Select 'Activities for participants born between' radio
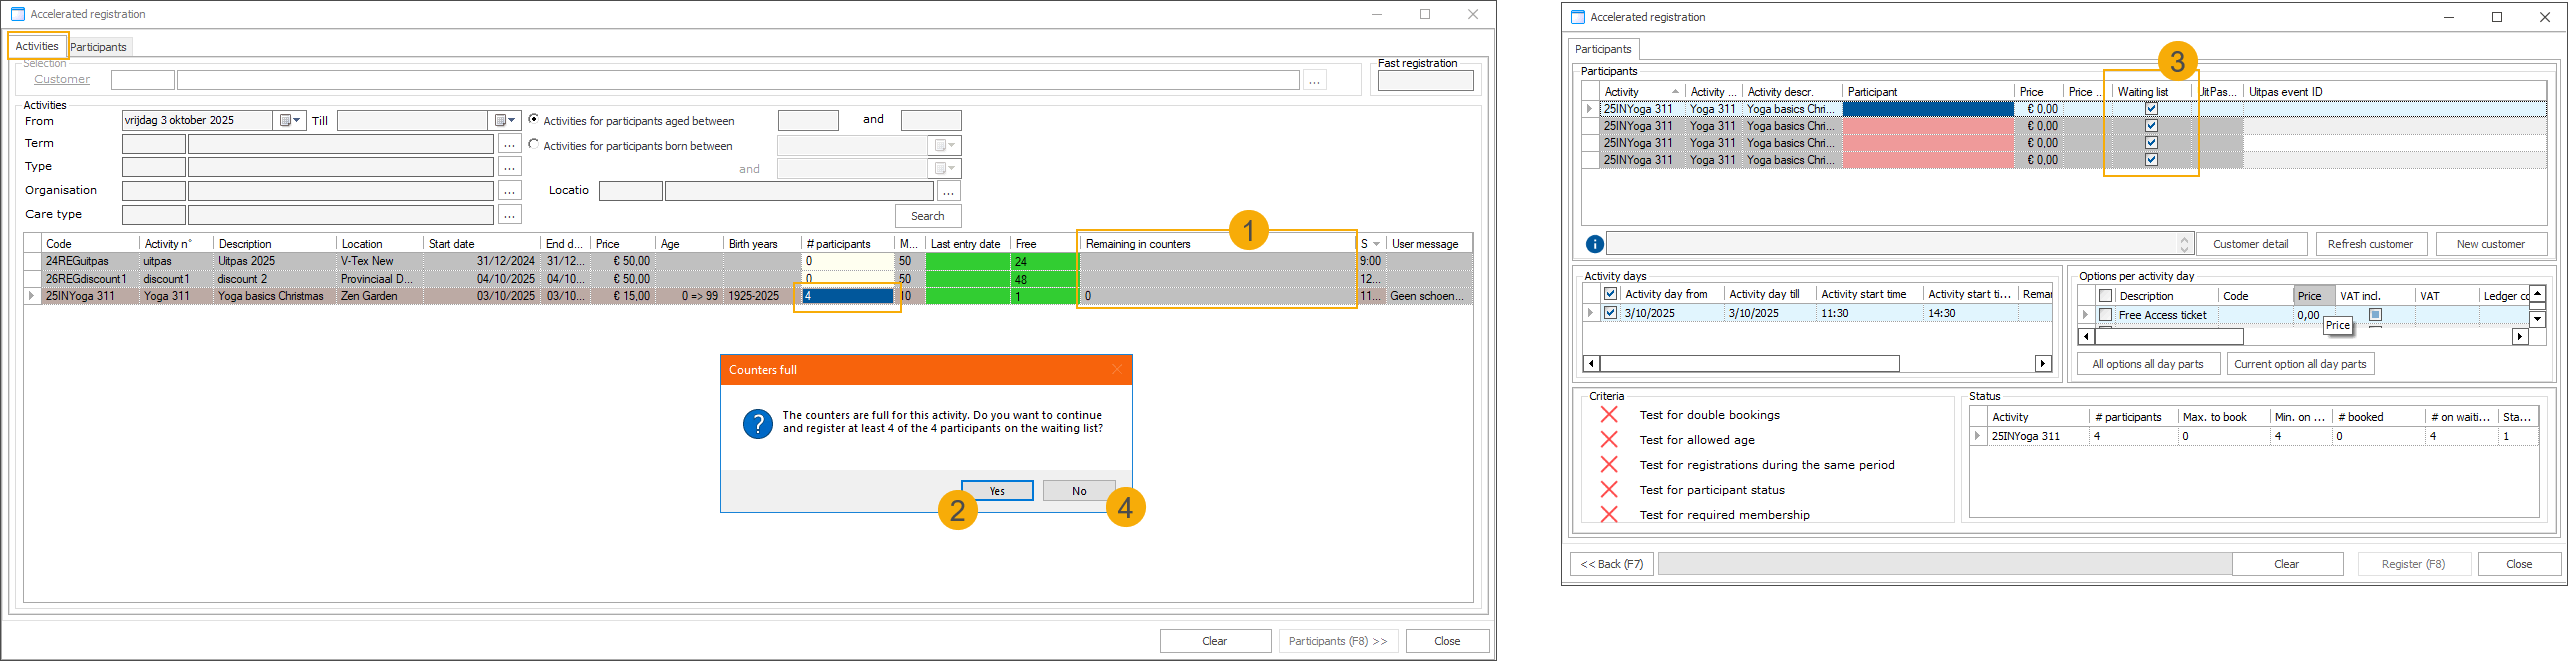 tap(534, 145)
